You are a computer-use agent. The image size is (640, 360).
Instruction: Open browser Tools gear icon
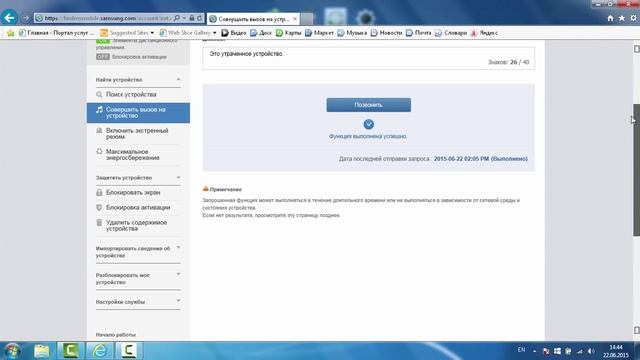633,18
